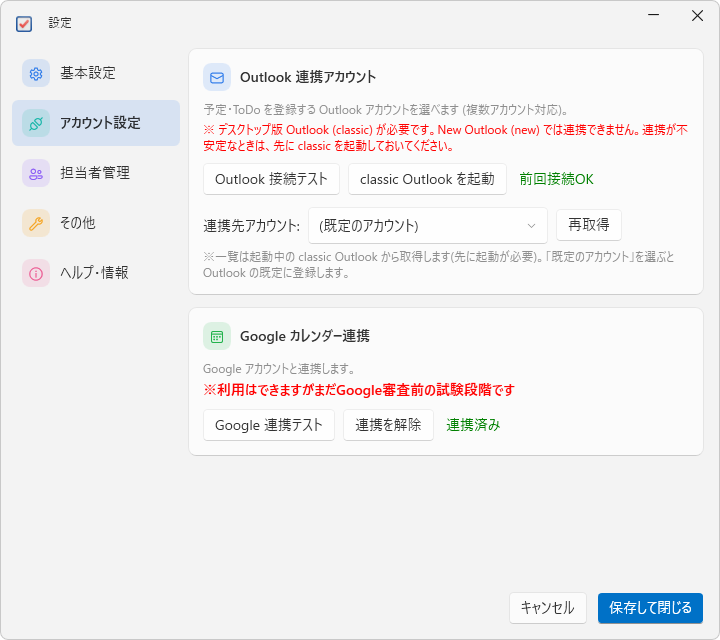720x640 pixels.
Task: Click the plug icon beside アカウント設定
Action: (36, 123)
